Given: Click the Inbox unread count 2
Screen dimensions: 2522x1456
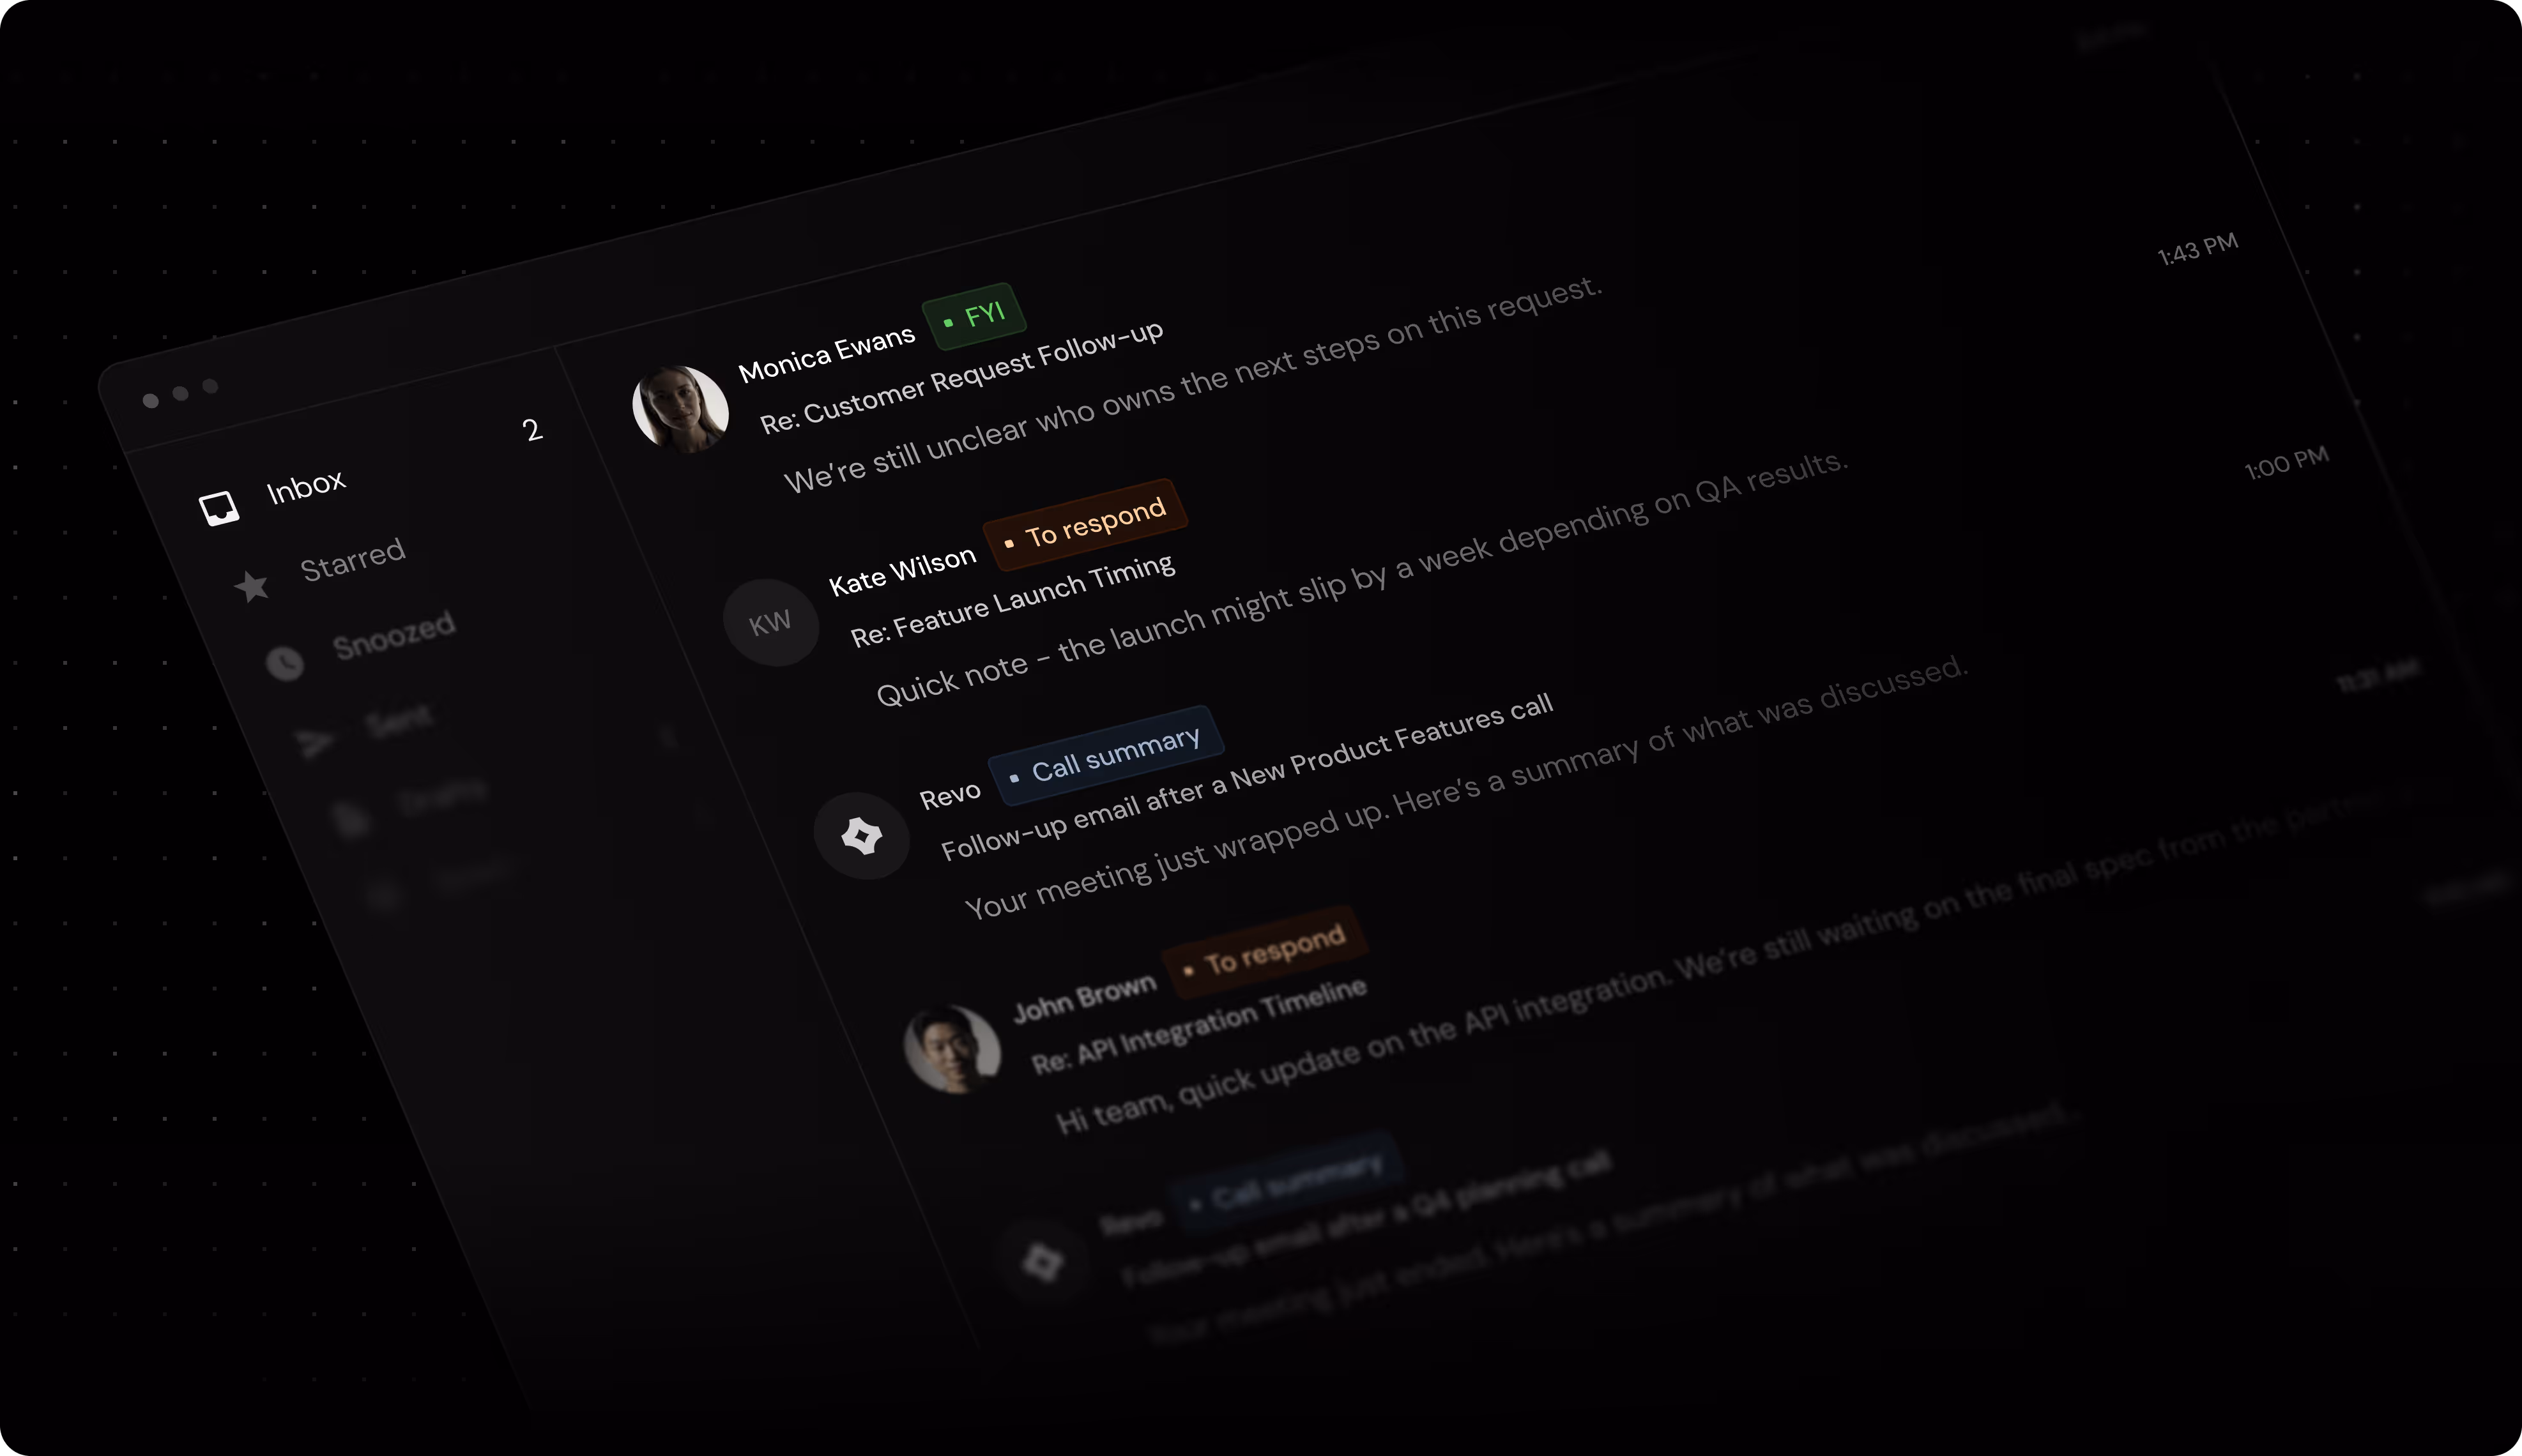Looking at the screenshot, I should [532, 430].
